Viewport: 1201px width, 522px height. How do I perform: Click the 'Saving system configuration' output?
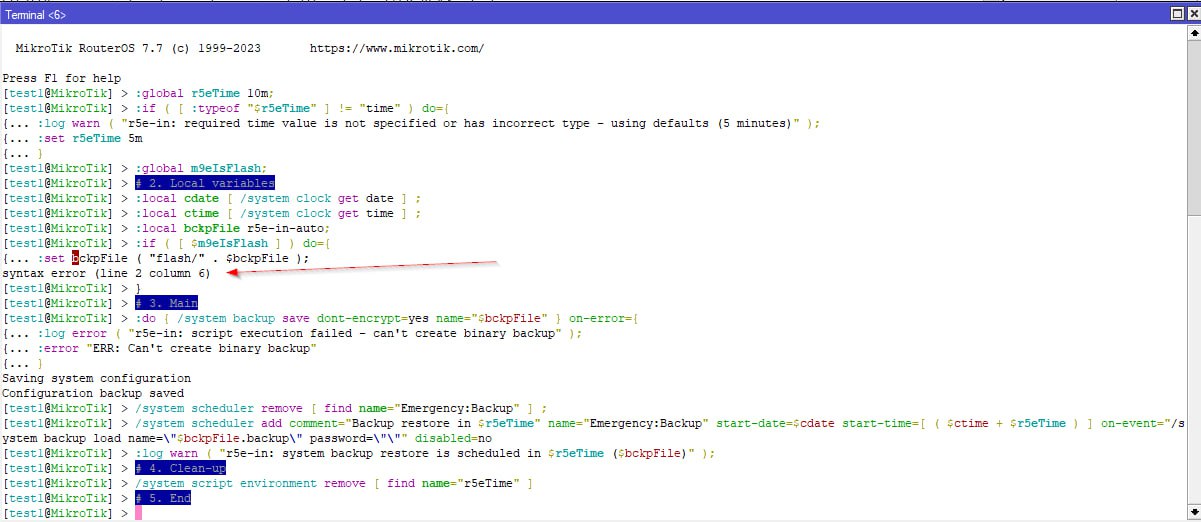[96, 378]
